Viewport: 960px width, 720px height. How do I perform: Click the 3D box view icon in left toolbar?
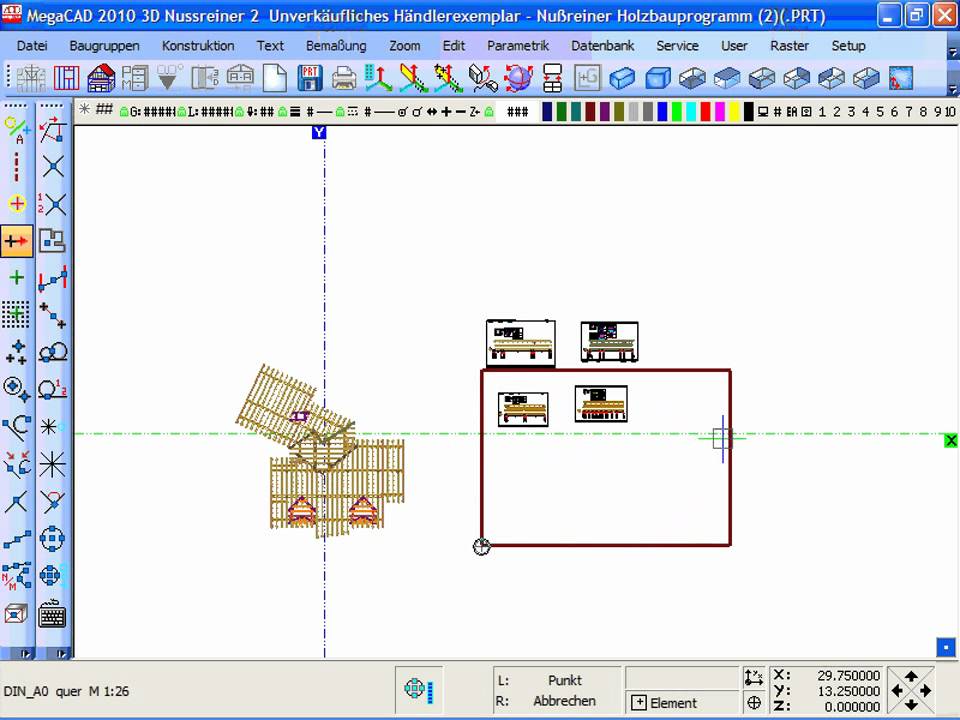click(16, 613)
